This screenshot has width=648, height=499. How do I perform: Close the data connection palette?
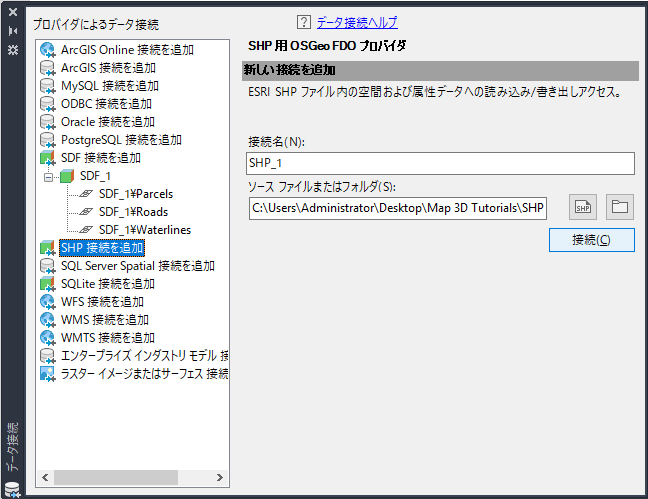[13, 12]
